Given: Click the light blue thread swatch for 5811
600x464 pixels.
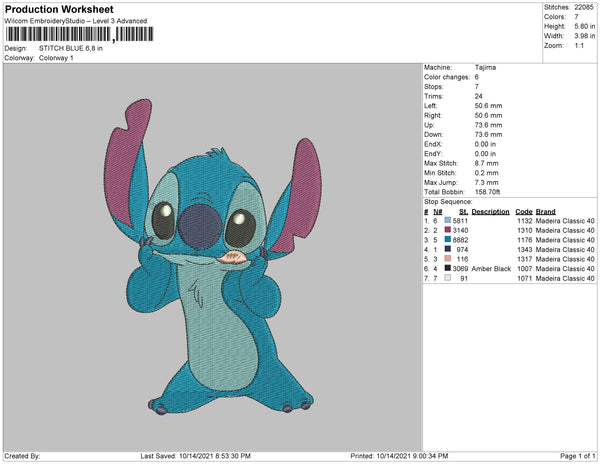Looking at the screenshot, I should pos(447,221).
